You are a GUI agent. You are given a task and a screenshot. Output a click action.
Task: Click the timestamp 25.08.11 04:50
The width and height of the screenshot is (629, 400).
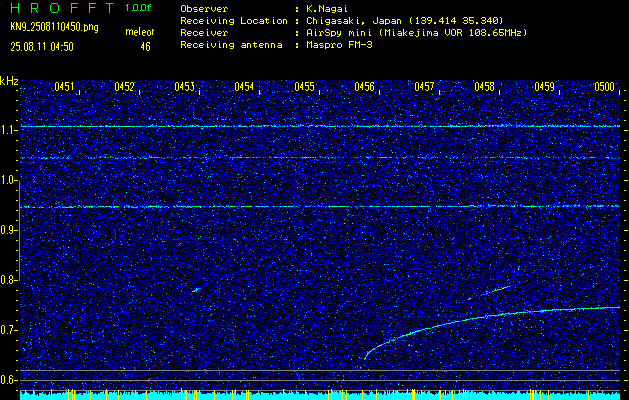click(42, 47)
